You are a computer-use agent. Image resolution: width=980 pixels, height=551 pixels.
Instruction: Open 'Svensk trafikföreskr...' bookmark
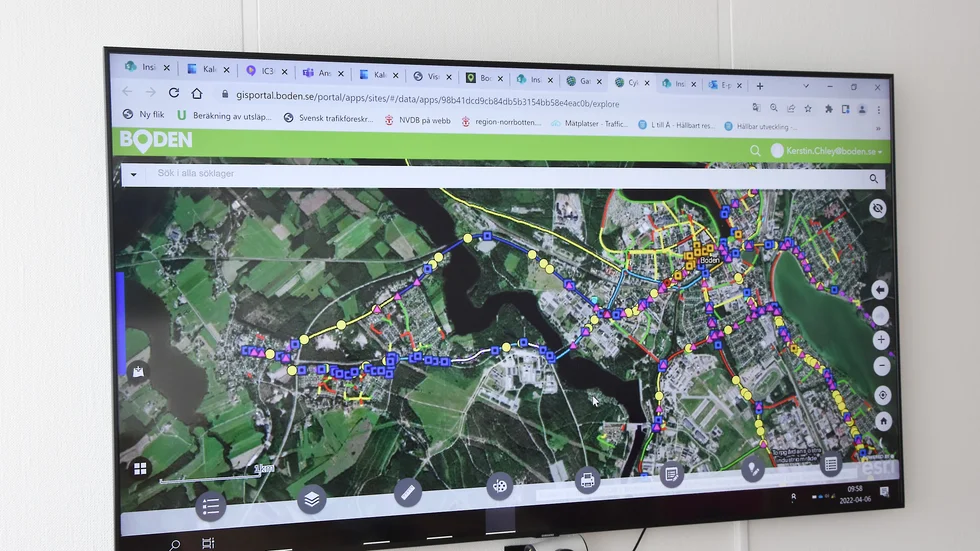(x=329, y=118)
